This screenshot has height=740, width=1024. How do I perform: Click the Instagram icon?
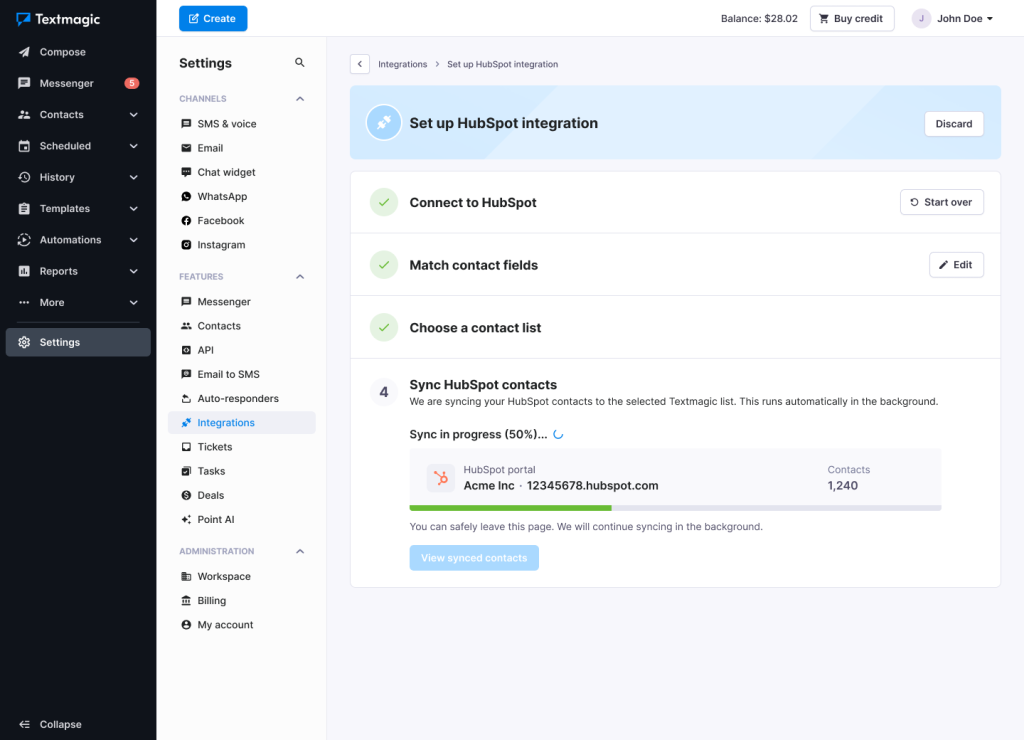pos(186,244)
